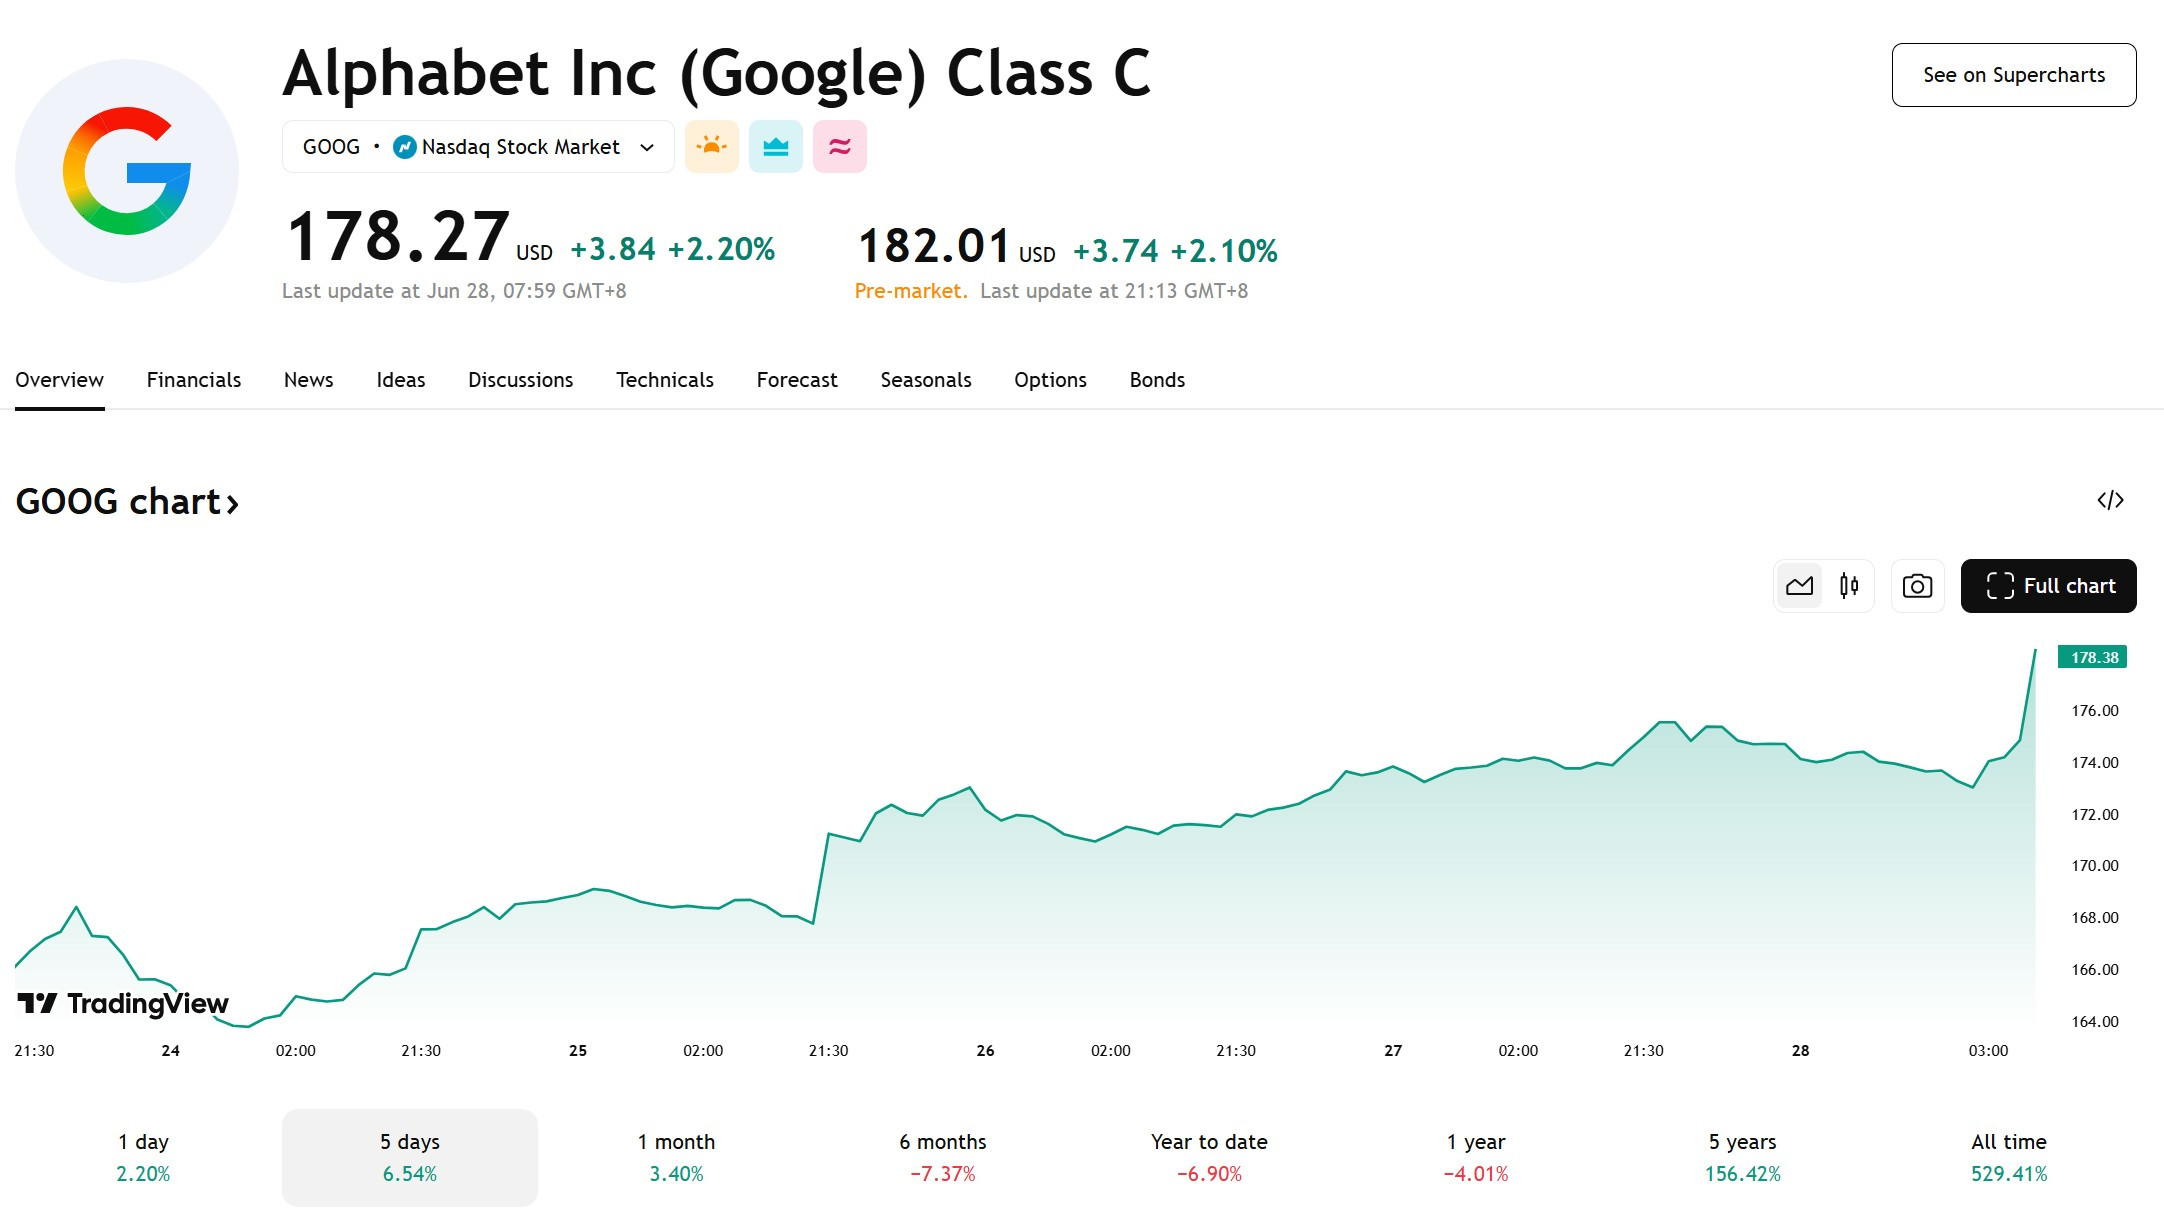Expand the GOOG chart heading arrow

232,503
